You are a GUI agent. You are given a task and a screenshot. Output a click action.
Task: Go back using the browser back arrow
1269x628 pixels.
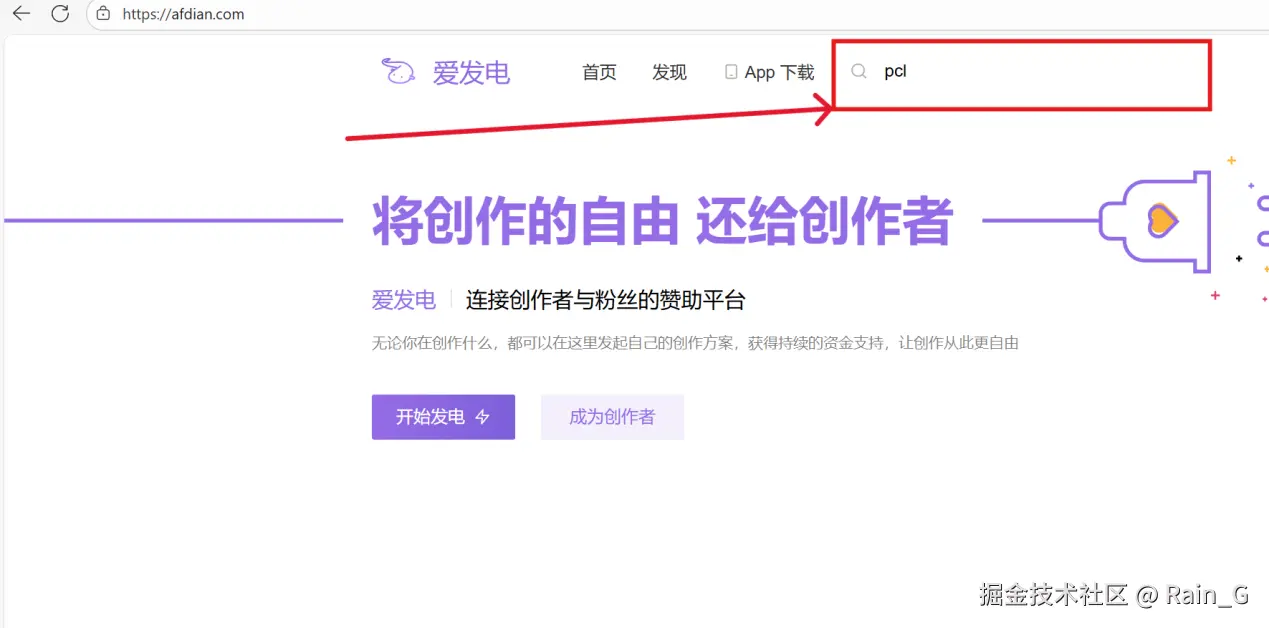point(21,14)
